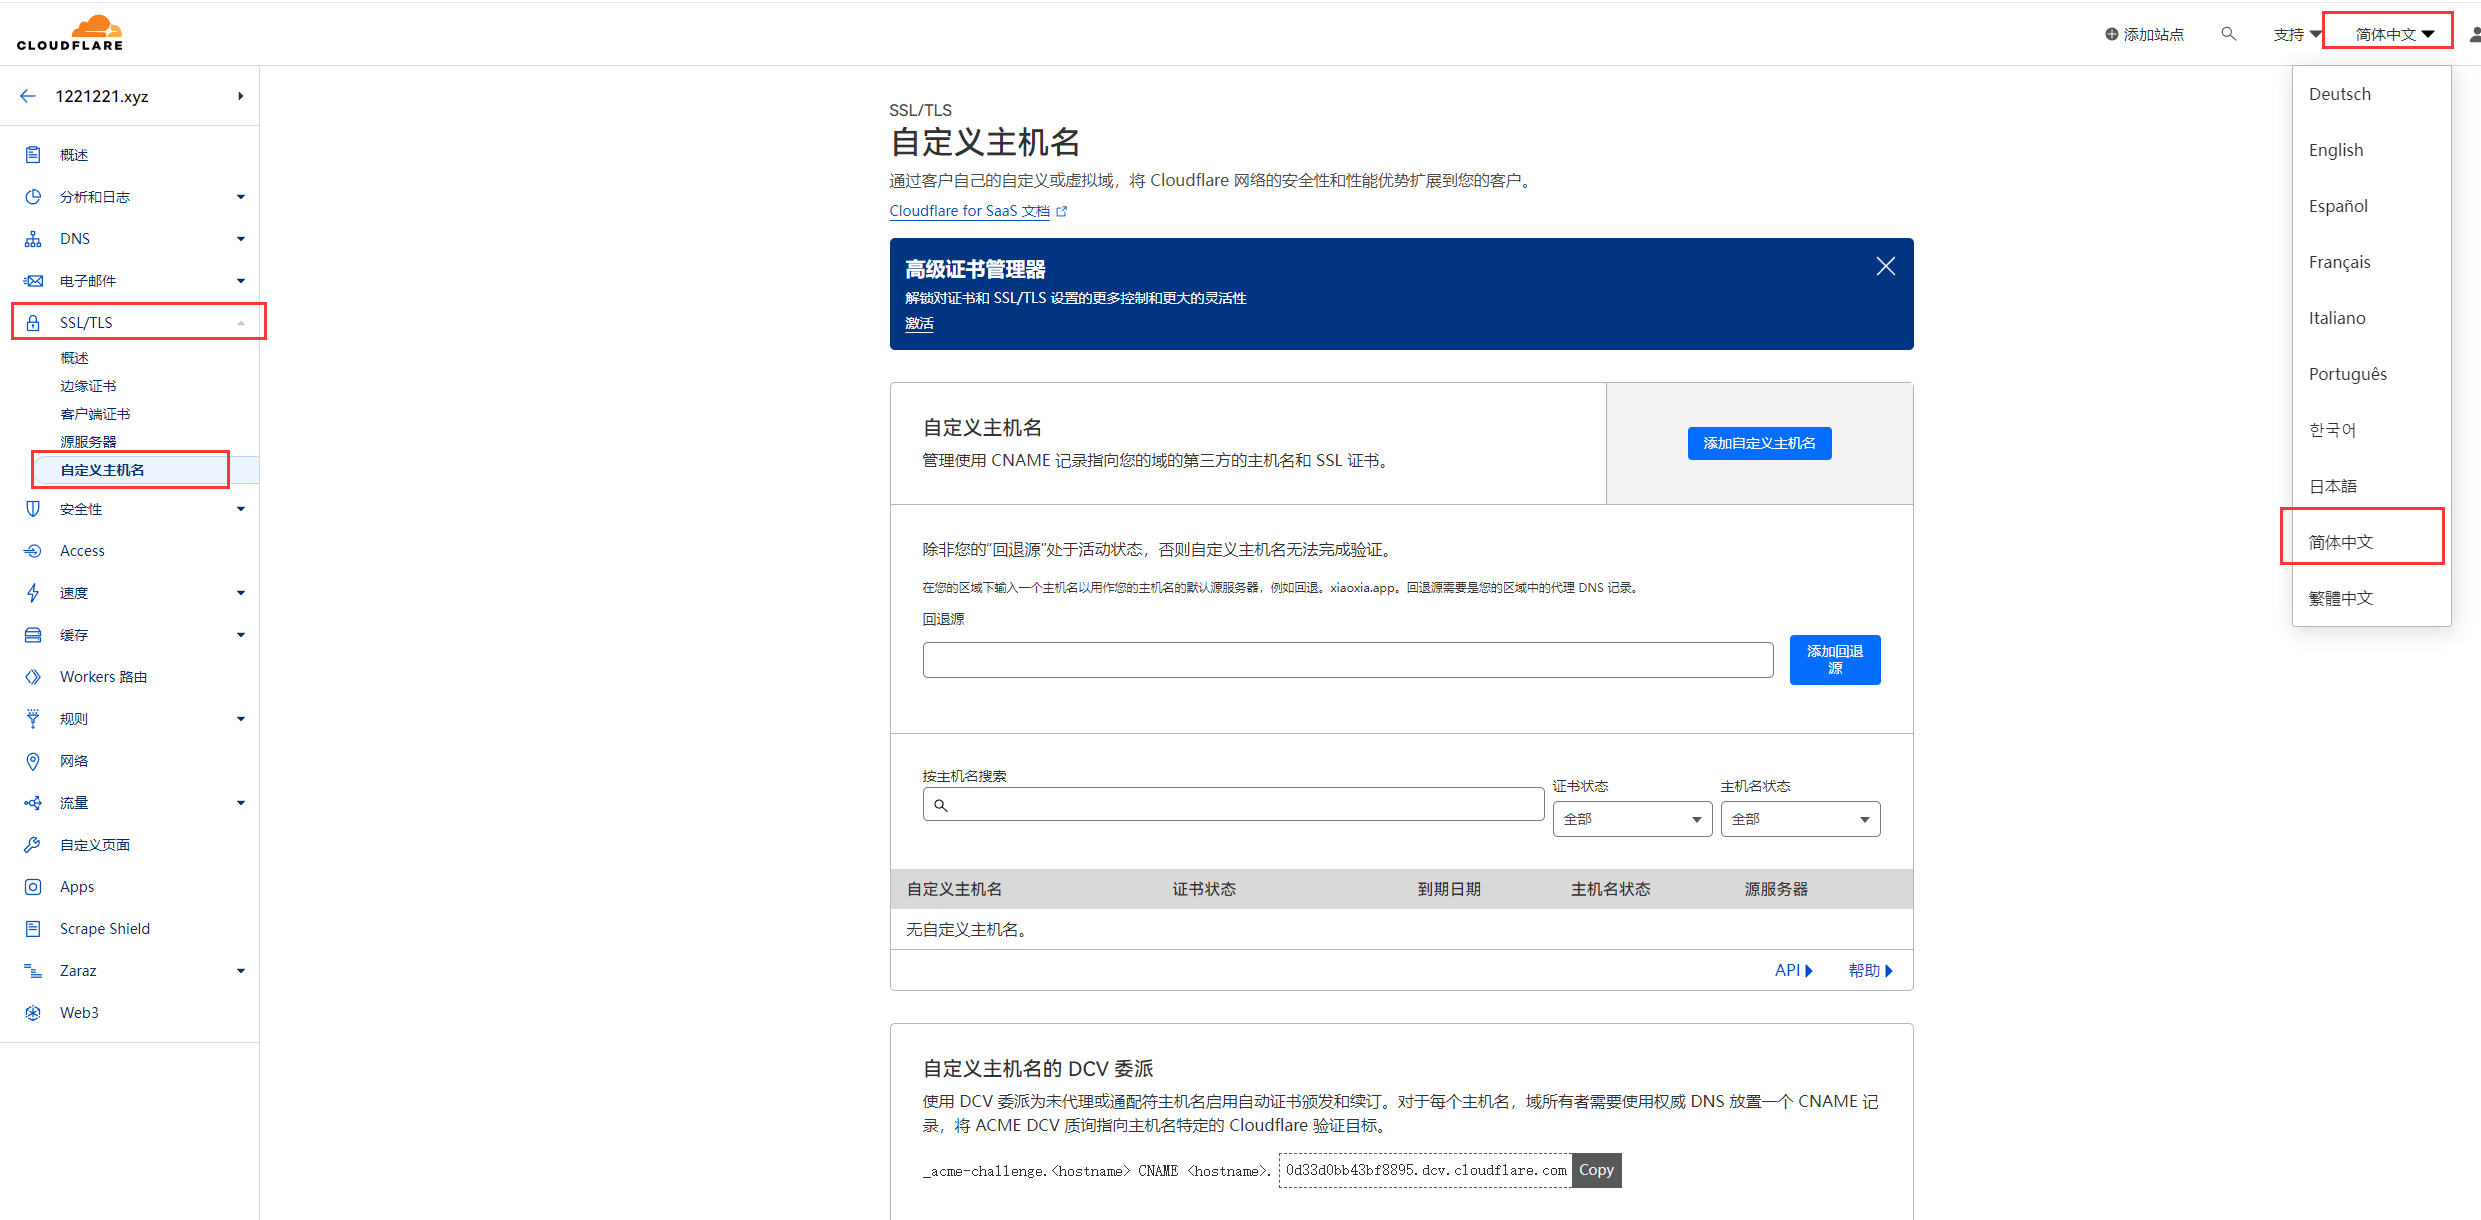Close the 高级证书管理器 banner
Screen dimensions: 2481x1220
coord(1885,266)
